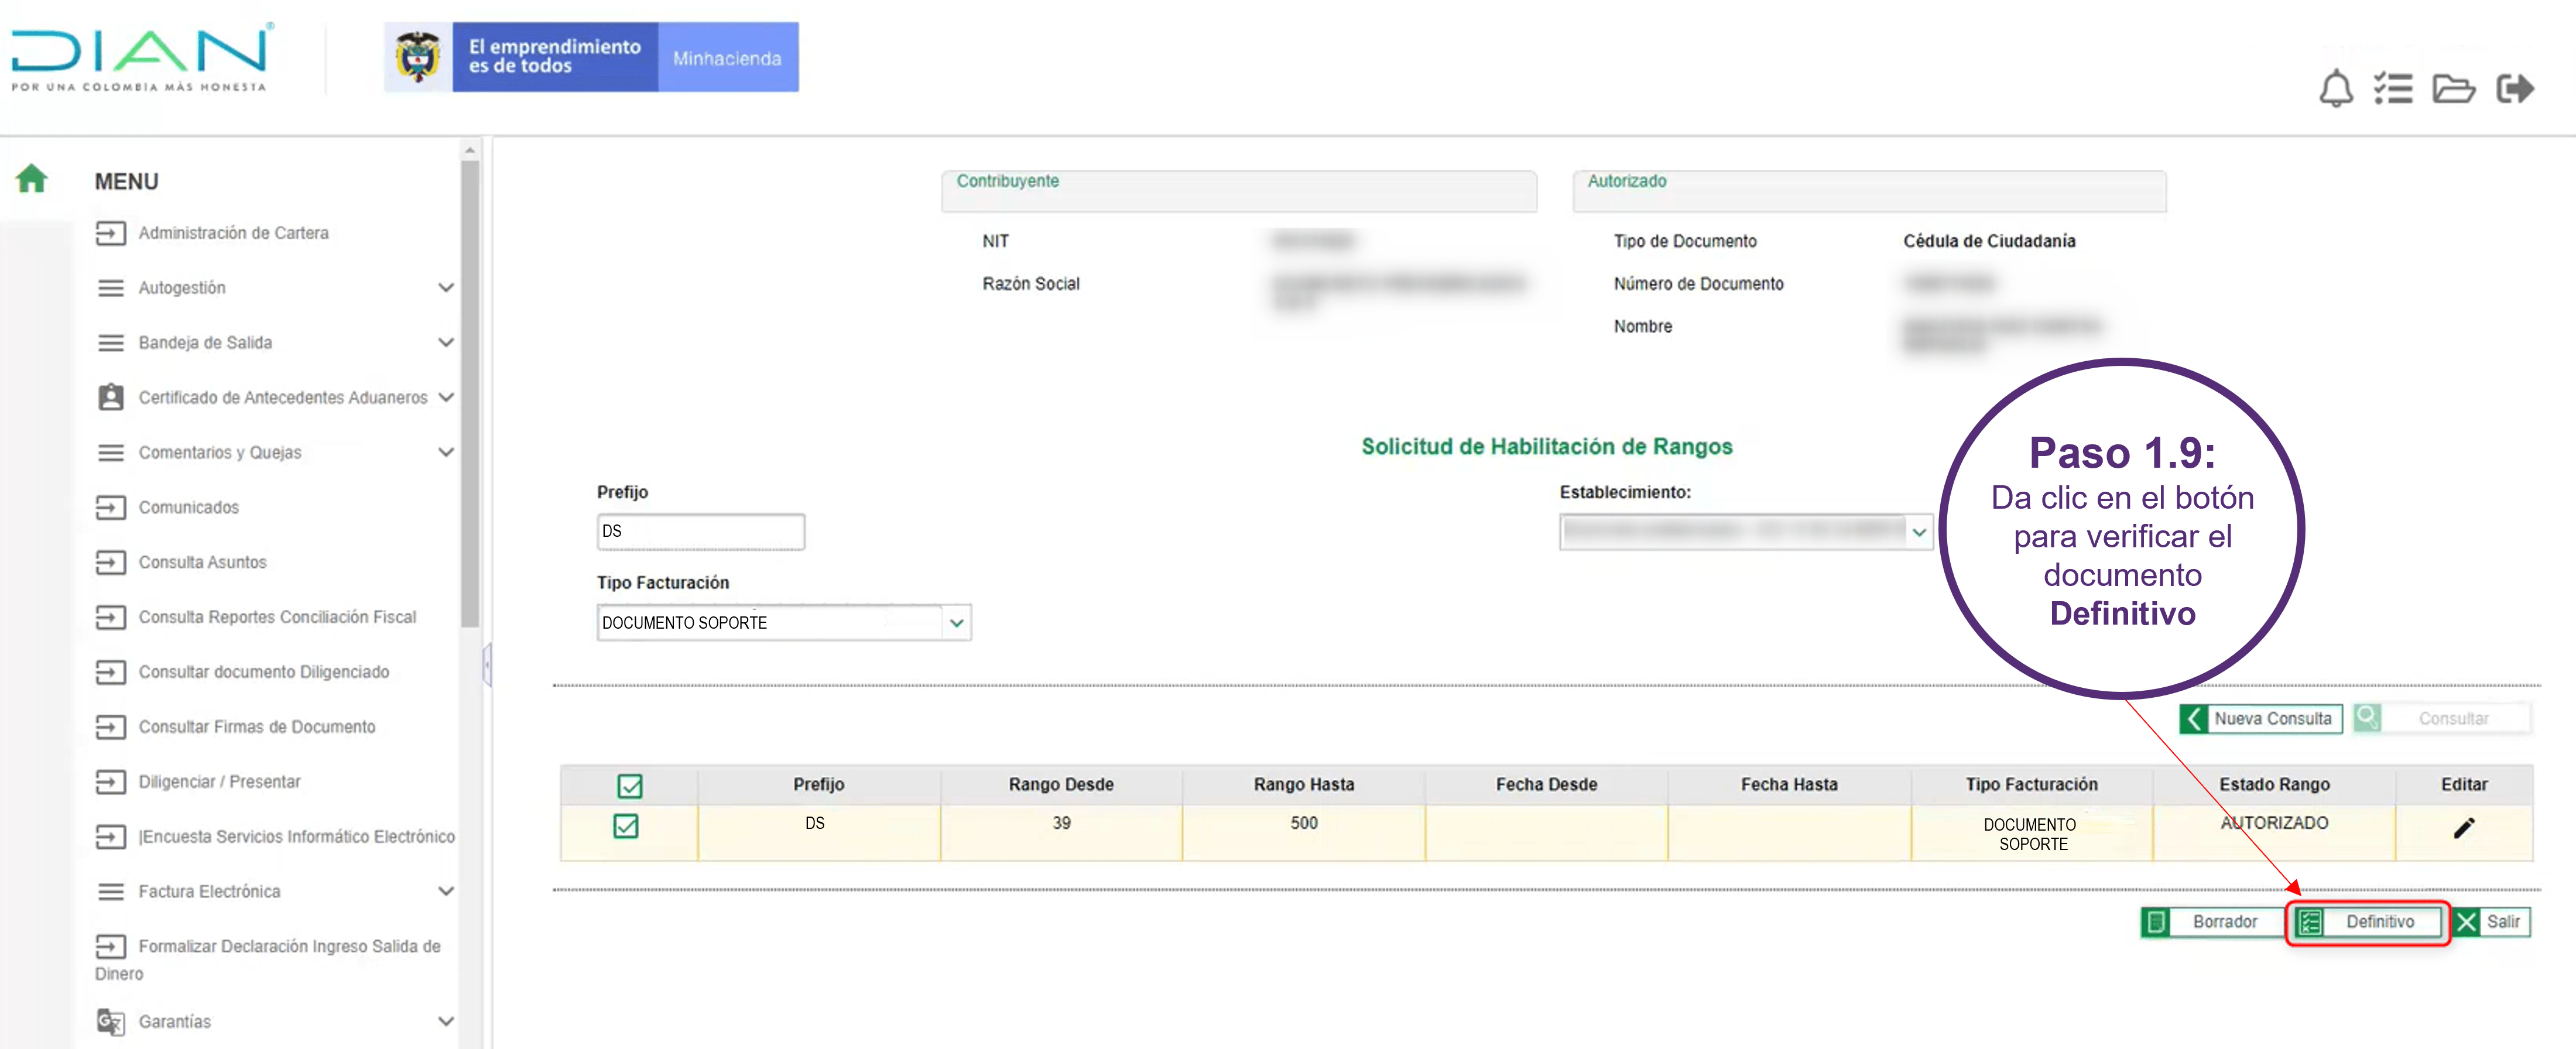Screen dimensions: 2576x1049
Task: Click the notifications bell icon
Action: pyautogui.click(x=2335, y=89)
